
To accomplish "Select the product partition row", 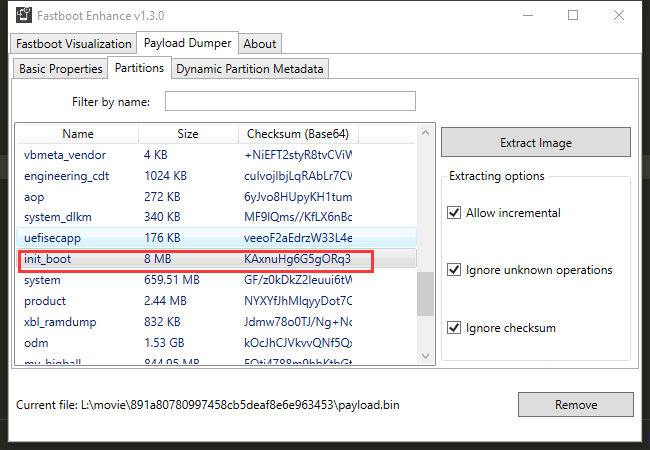I will (216, 301).
